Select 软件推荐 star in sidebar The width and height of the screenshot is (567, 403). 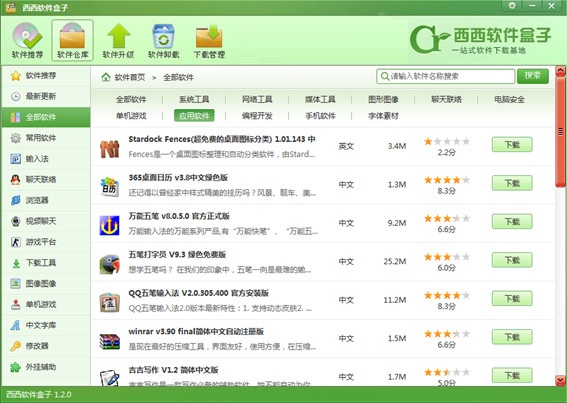(x=46, y=75)
